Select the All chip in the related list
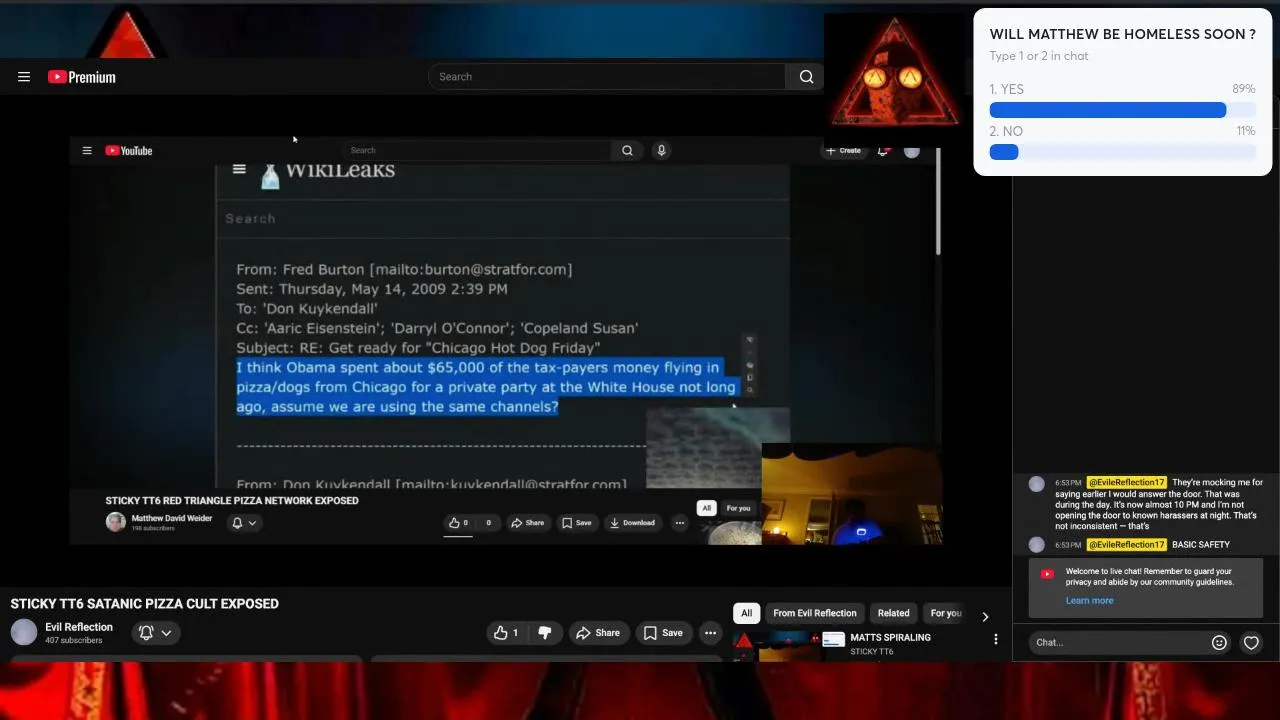The image size is (1280, 720). 746,613
